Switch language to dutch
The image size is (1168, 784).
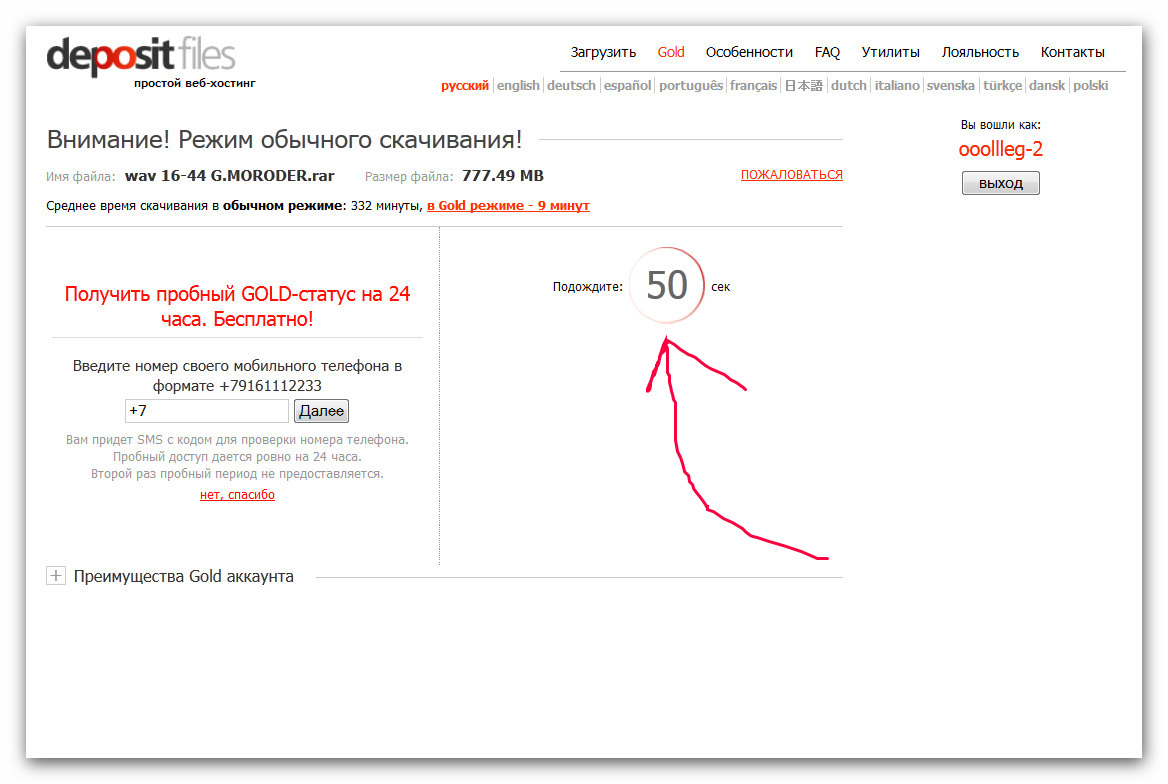click(848, 86)
